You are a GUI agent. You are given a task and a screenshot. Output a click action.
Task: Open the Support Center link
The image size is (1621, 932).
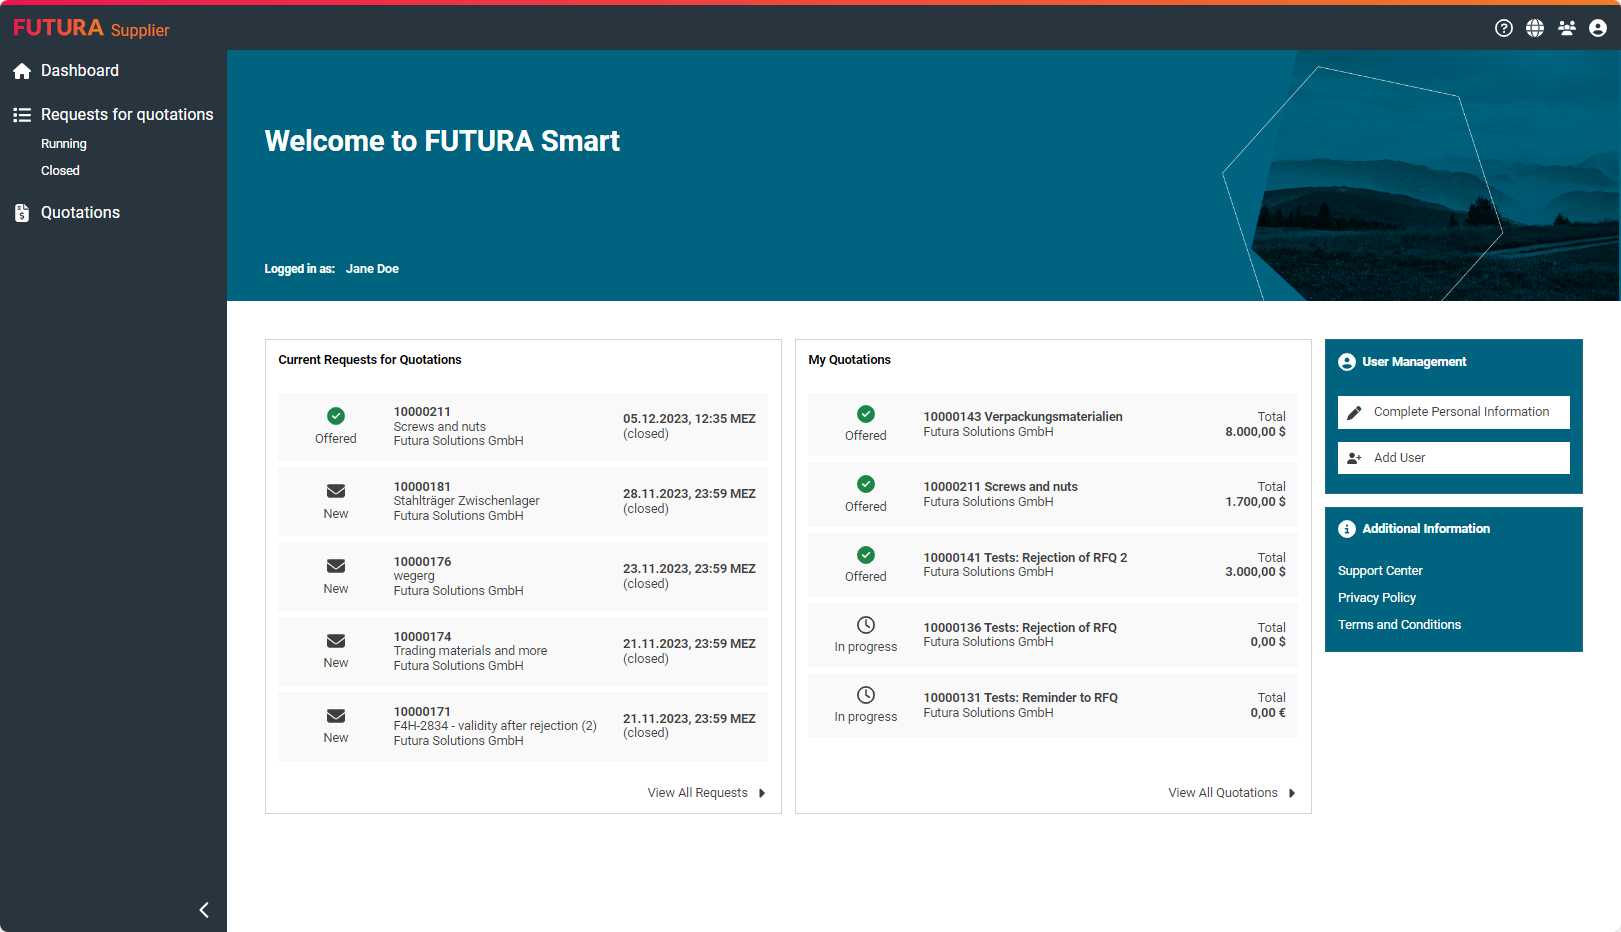tap(1380, 571)
